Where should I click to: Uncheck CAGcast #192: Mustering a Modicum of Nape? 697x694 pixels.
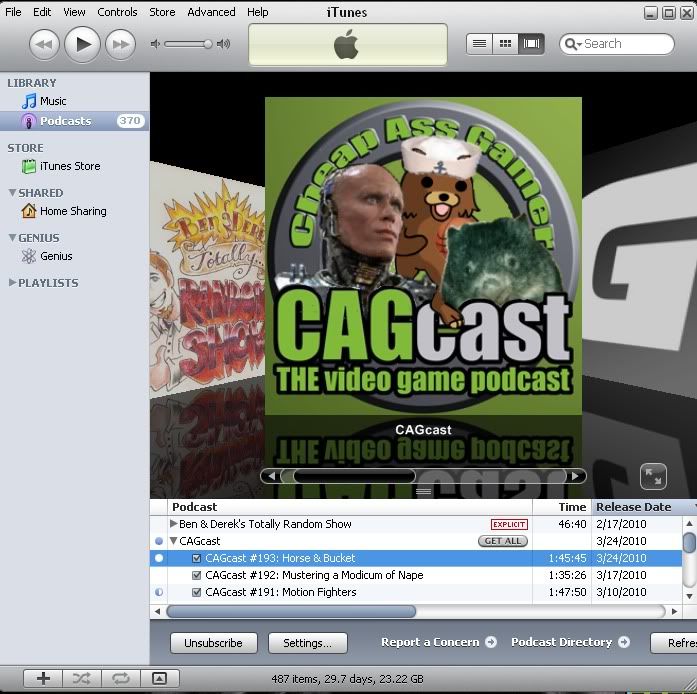[x=196, y=575]
